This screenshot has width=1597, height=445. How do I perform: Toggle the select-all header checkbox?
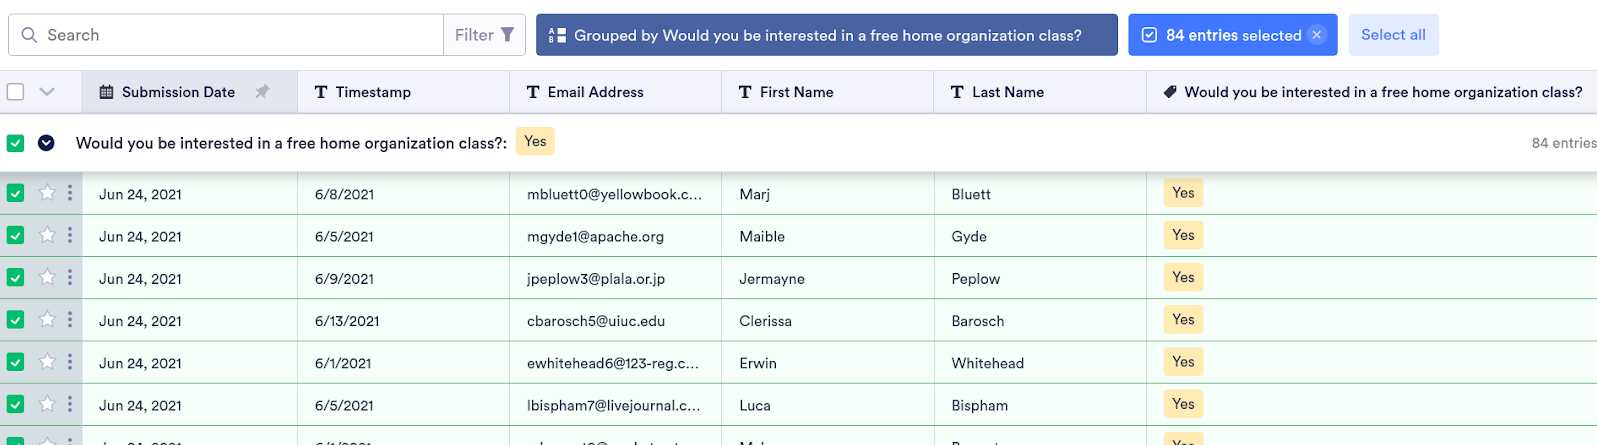pyautogui.click(x=16, y=92)
